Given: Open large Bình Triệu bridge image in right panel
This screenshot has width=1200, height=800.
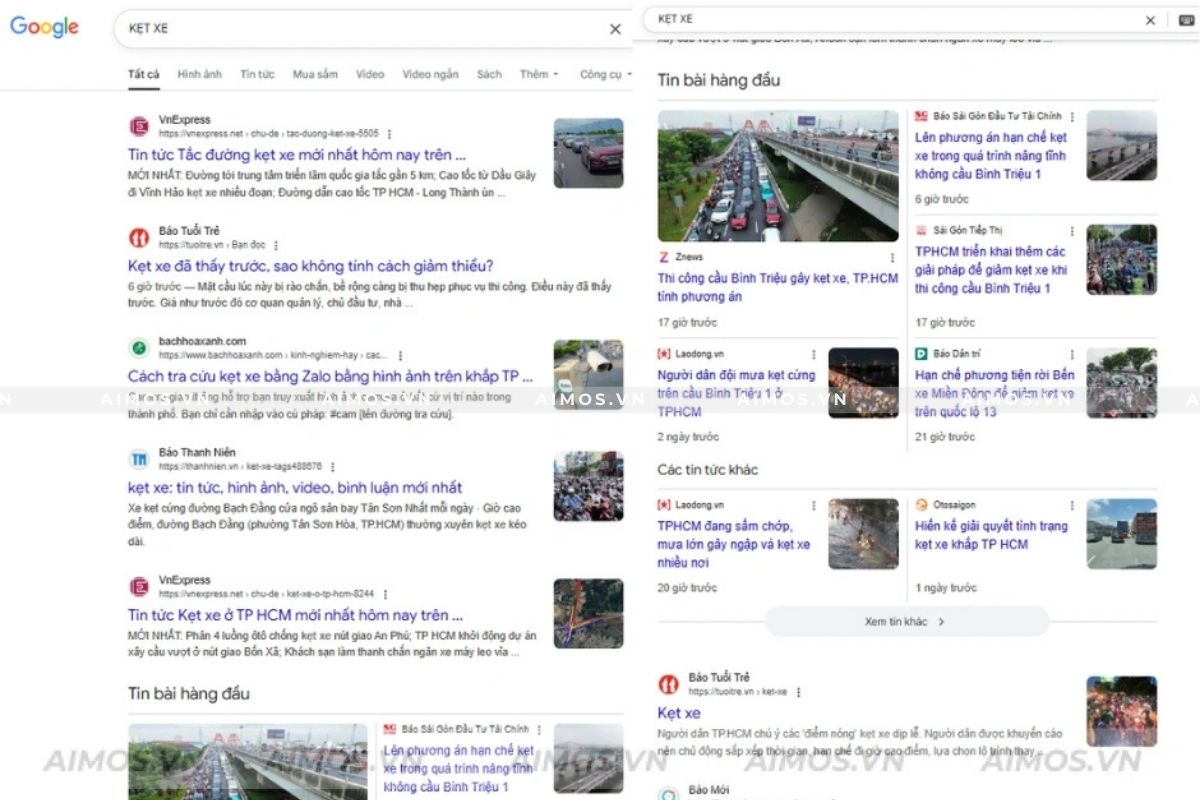Looking at the screenshot, I should 778,176.
